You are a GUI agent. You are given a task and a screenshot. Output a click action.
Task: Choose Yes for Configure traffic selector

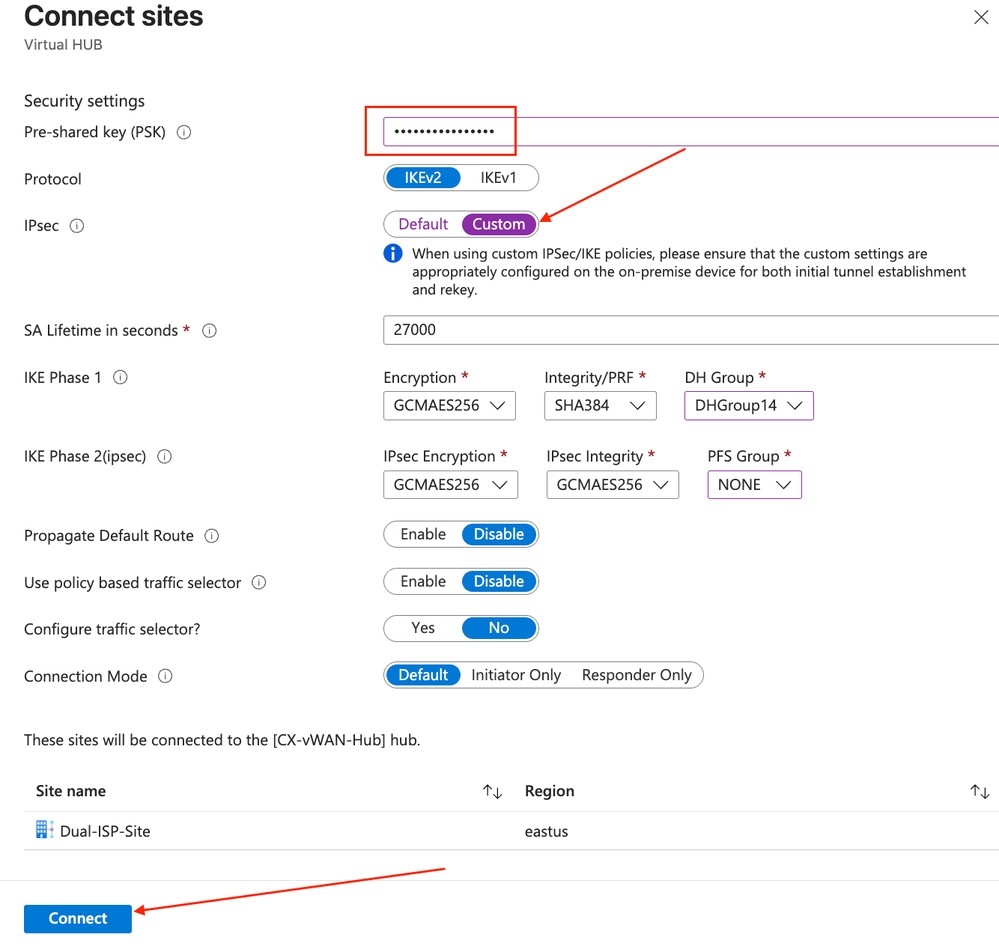423,628
